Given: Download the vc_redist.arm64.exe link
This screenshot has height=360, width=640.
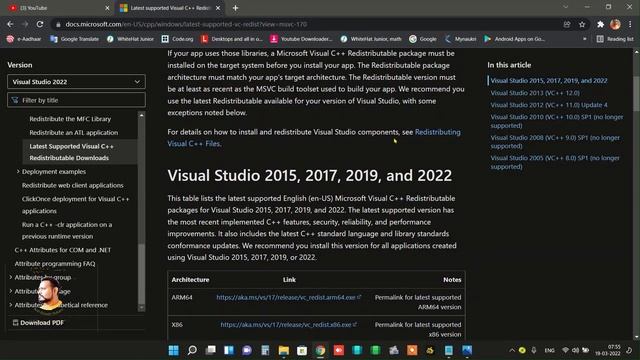Looking at the screenshot, I should click(289, 297).
